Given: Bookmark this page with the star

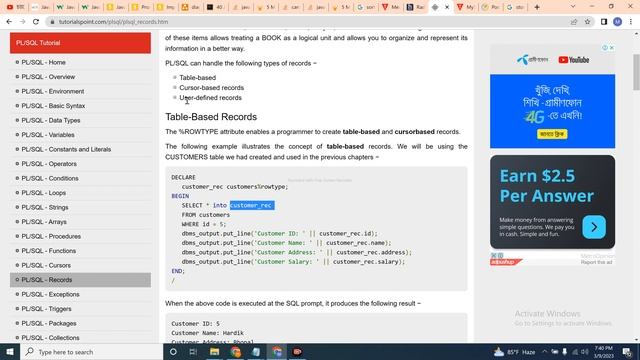Looking at the screenshot, I should coord(587,22).
